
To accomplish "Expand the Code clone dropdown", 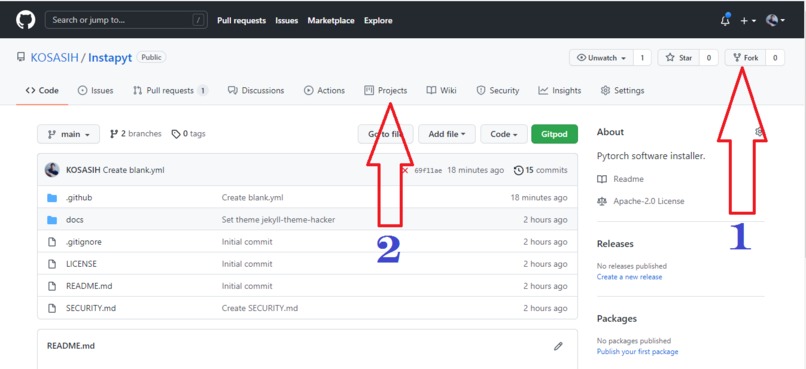I will click(504, 134).
